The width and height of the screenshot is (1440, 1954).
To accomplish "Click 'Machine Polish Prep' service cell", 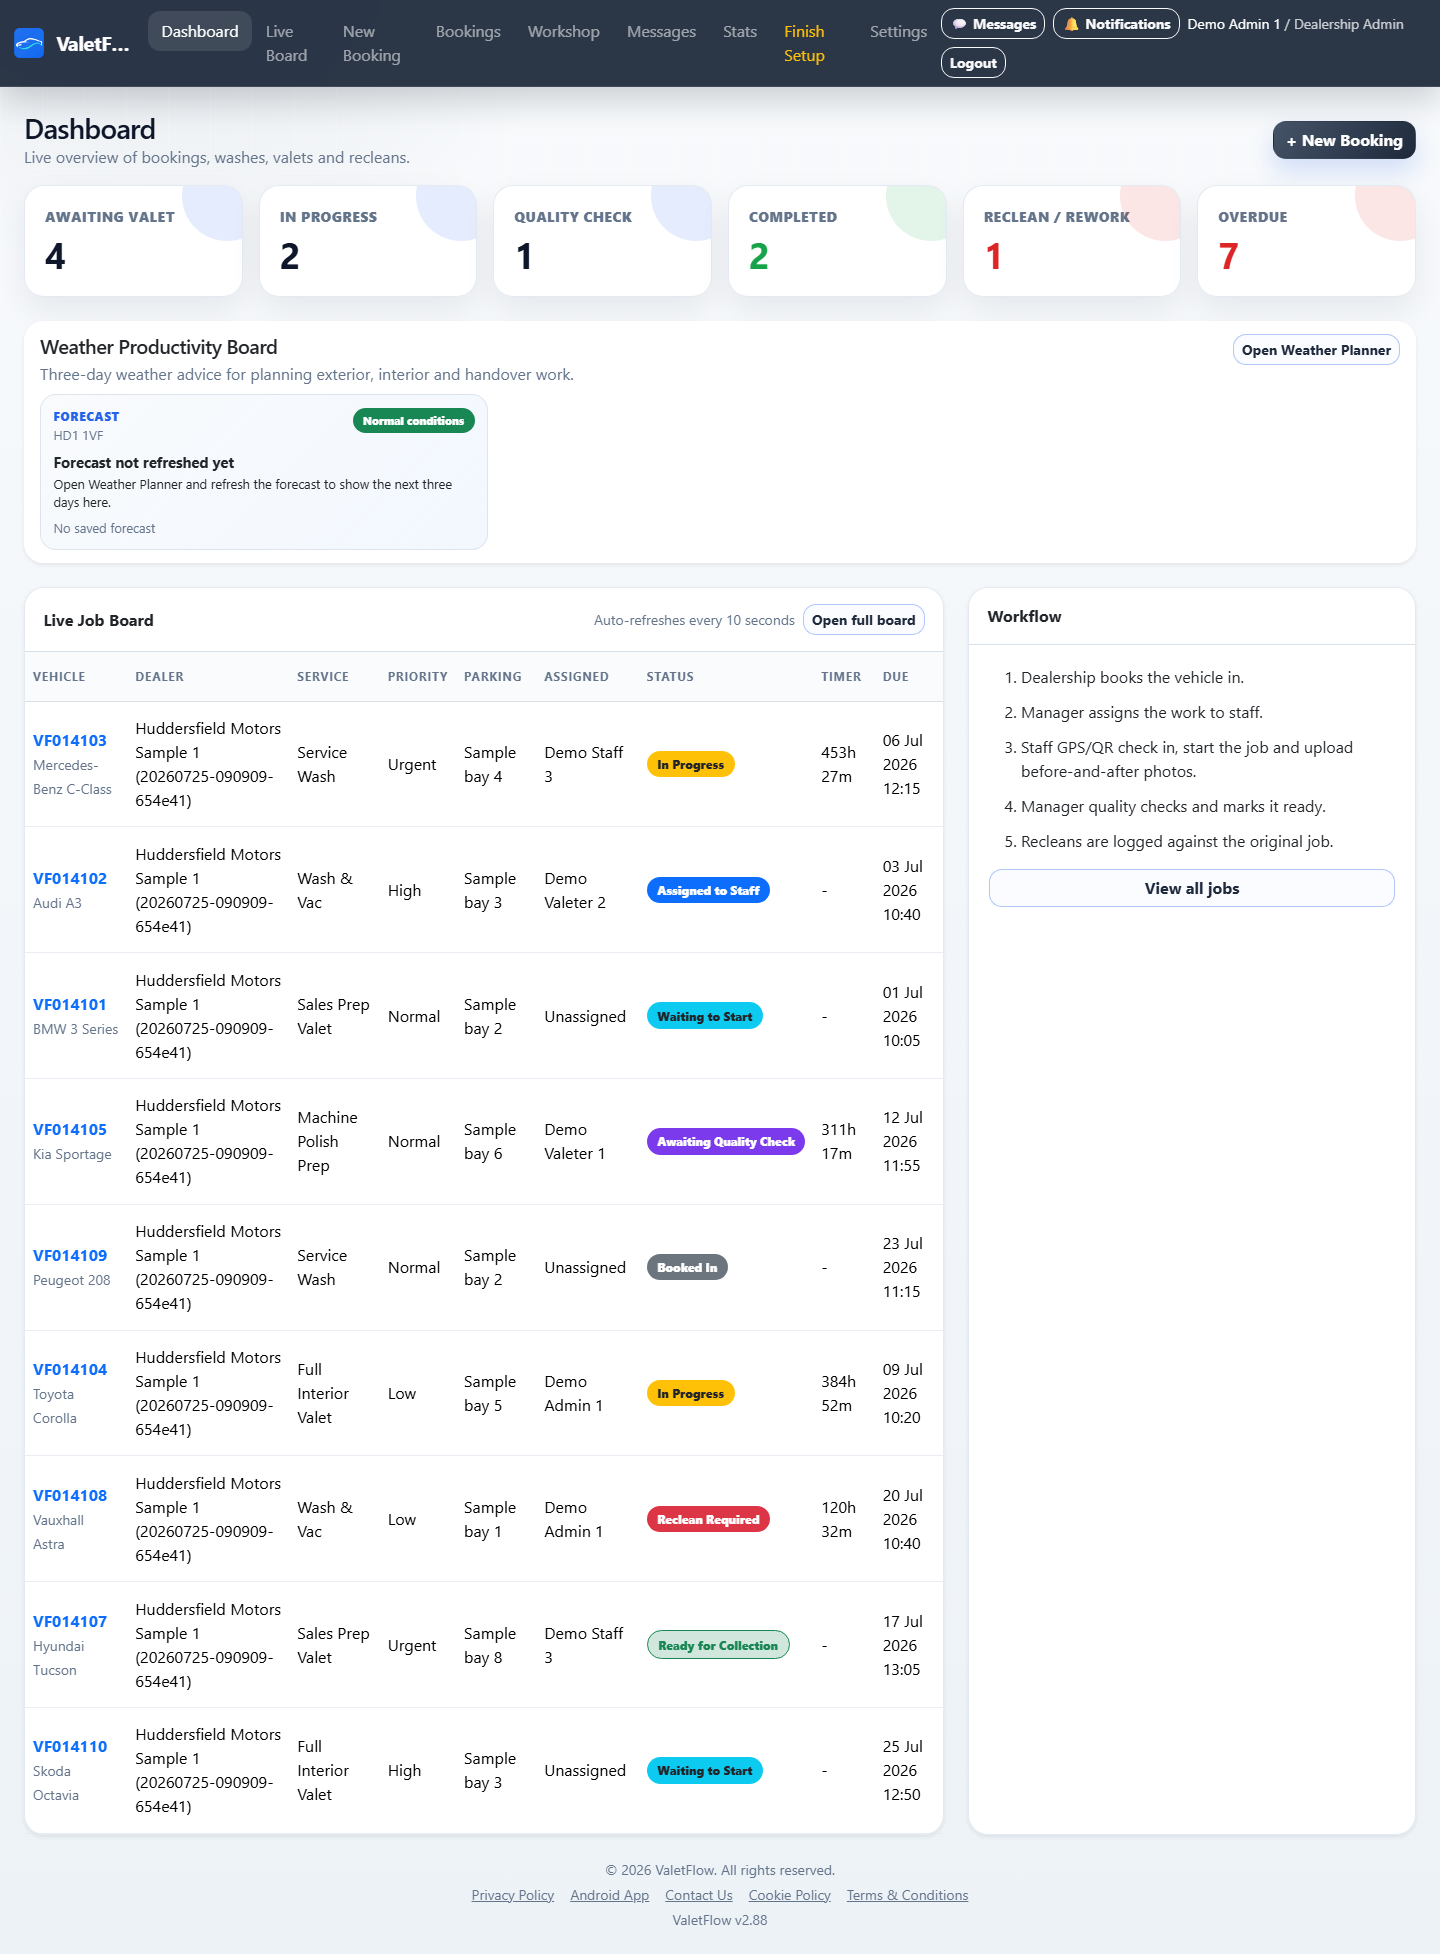I will [x=327, y=1142].
